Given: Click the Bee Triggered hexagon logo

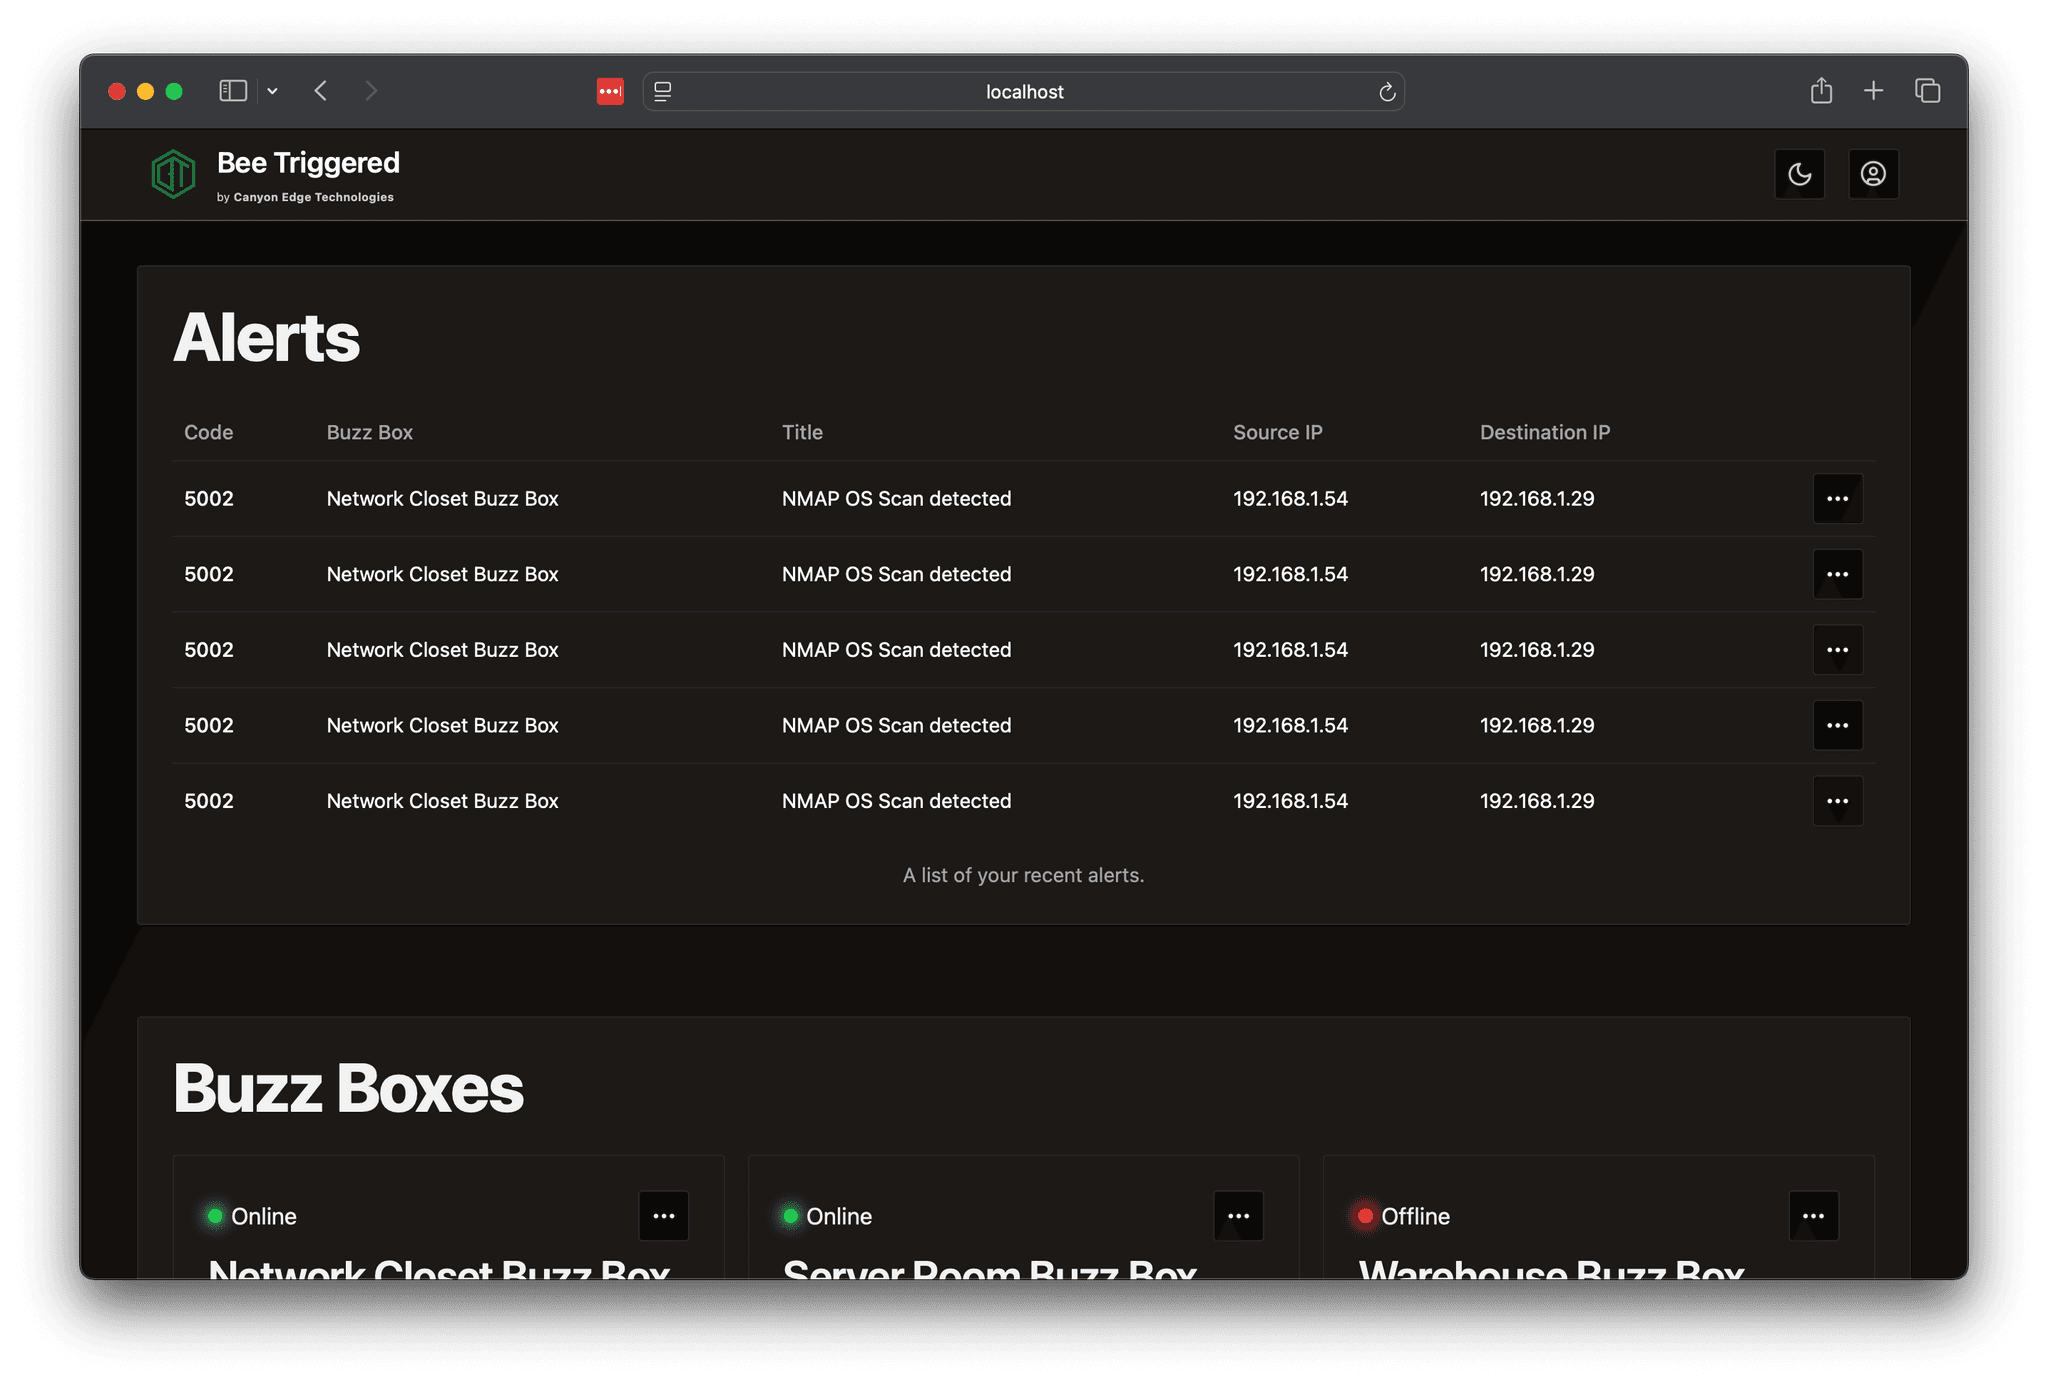Looking at the screenshot, I should [173, 174].
